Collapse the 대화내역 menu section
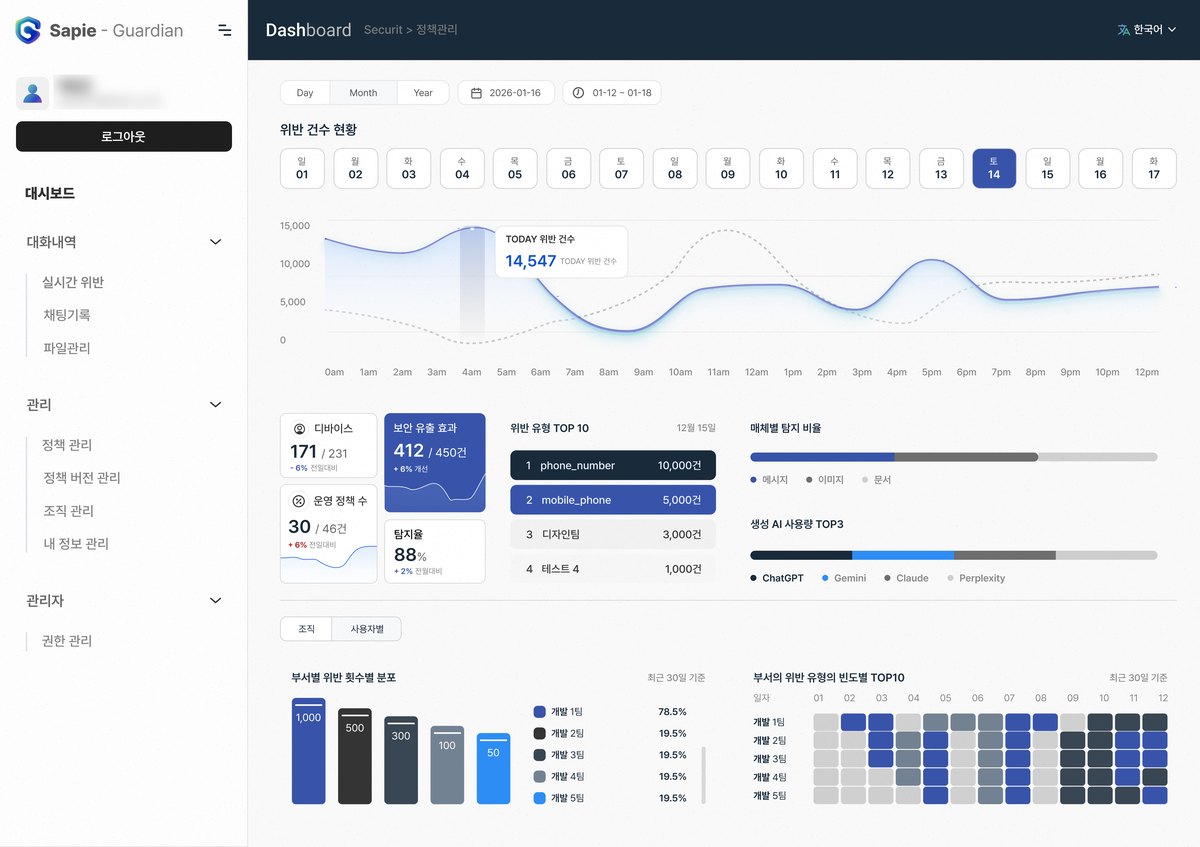Image resolution: width=1200 pixels, height=847 pixels. pos(215,242)
